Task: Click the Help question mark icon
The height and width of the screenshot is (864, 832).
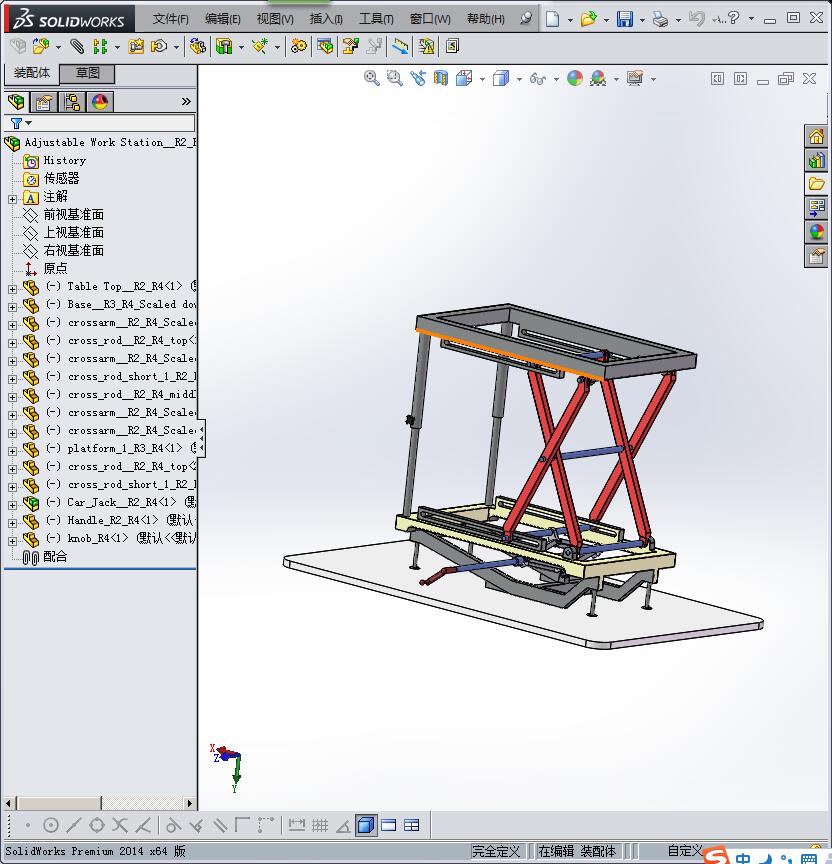Action: pyautogui.click(x=733, y=18)
